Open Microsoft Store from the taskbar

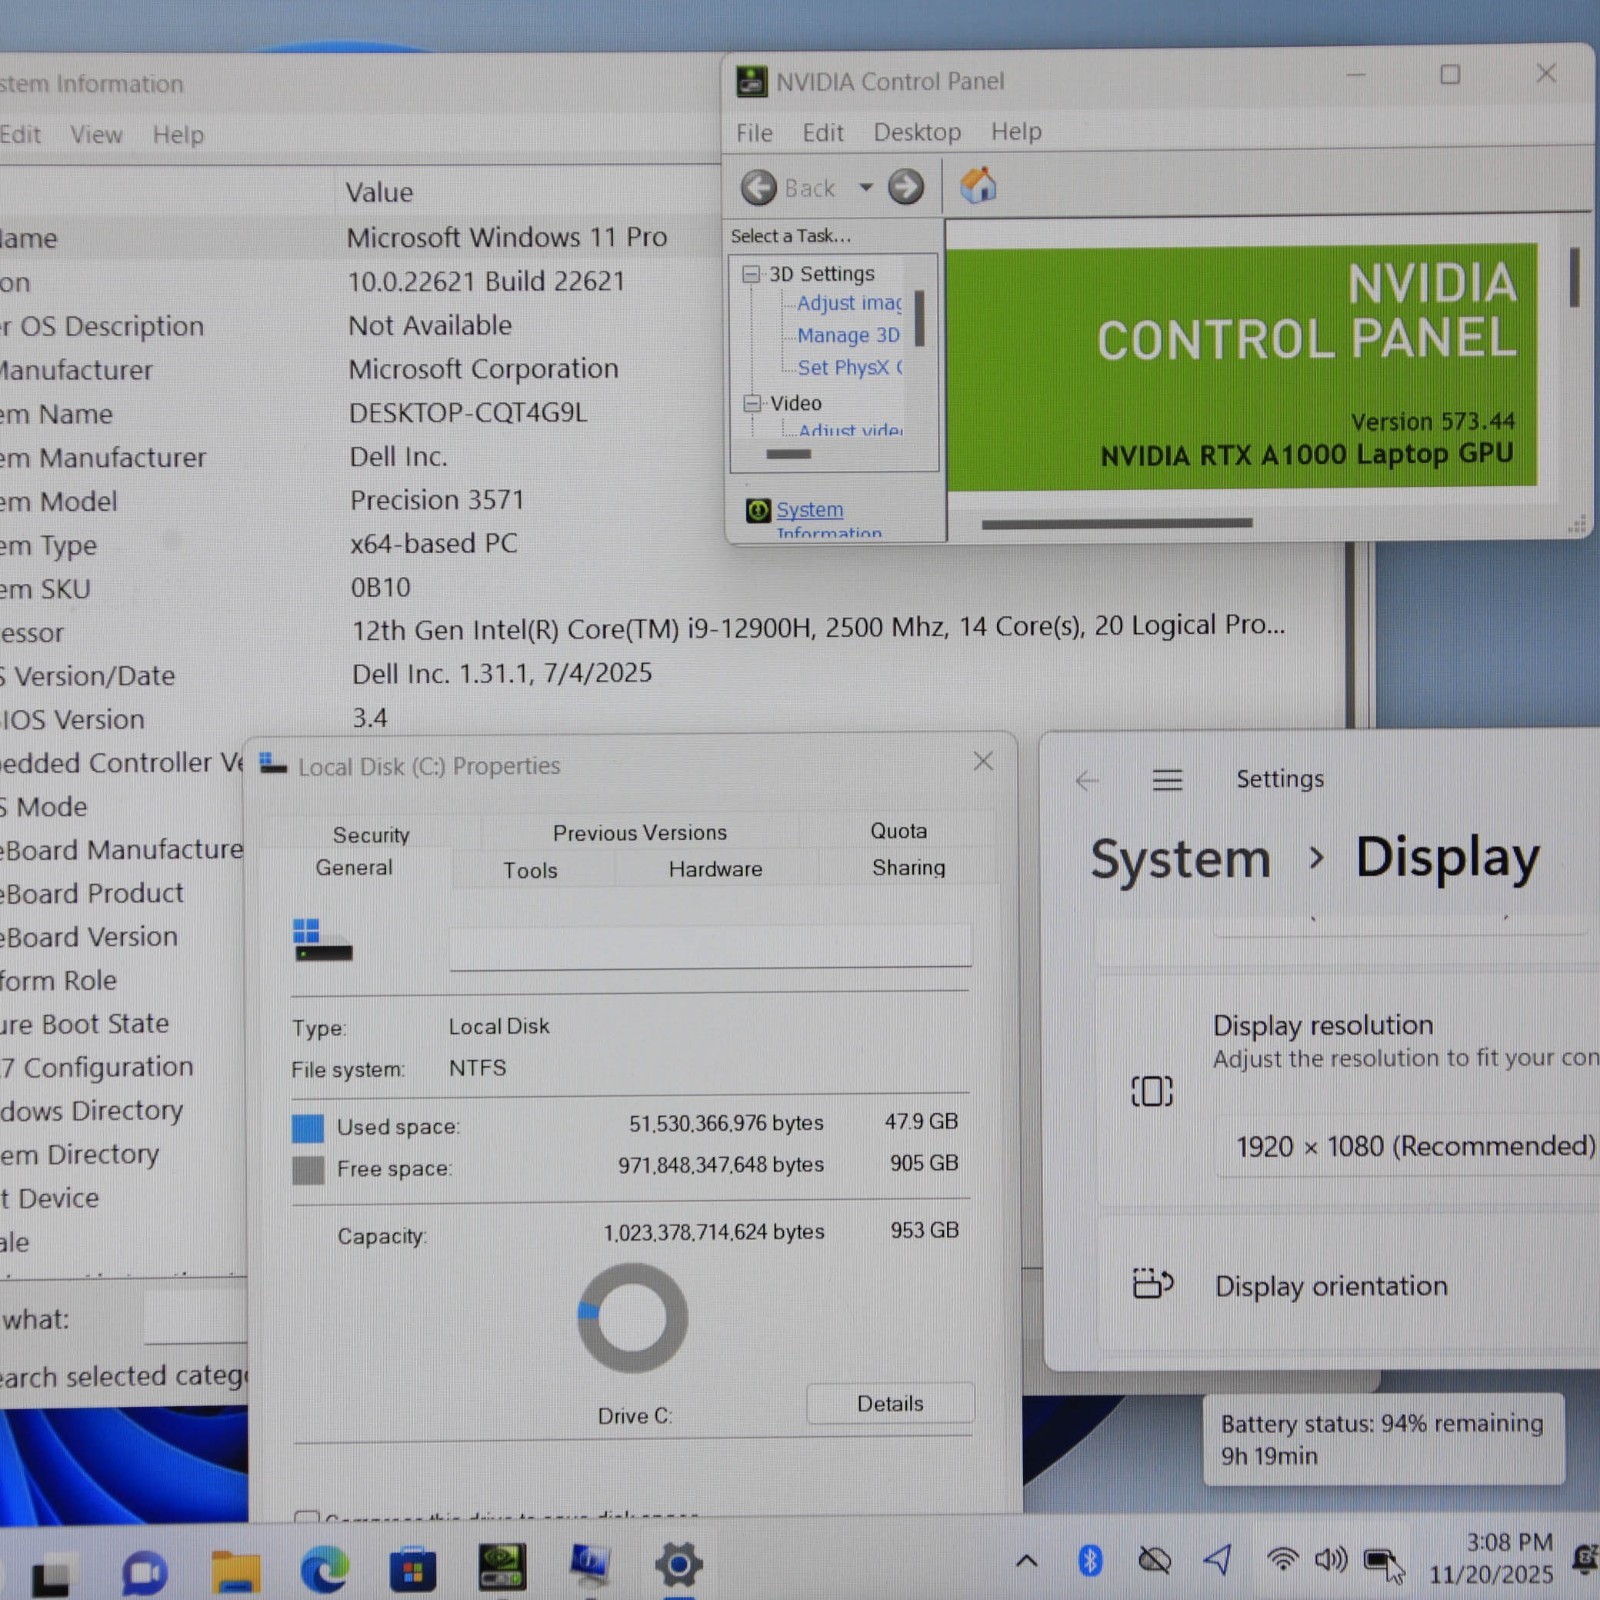click(413, 1568)
